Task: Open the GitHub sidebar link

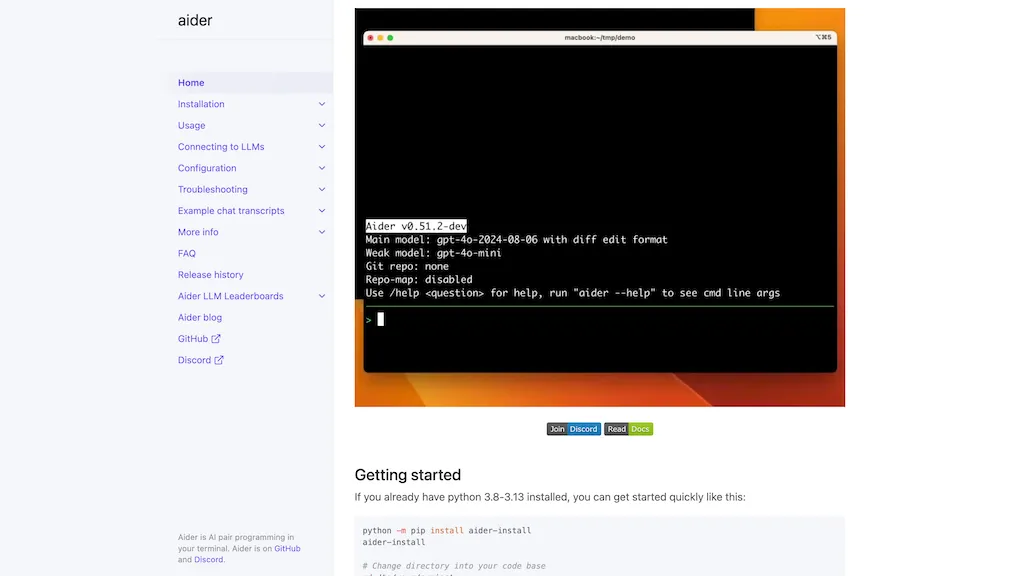Action: (x=193, y=339)
